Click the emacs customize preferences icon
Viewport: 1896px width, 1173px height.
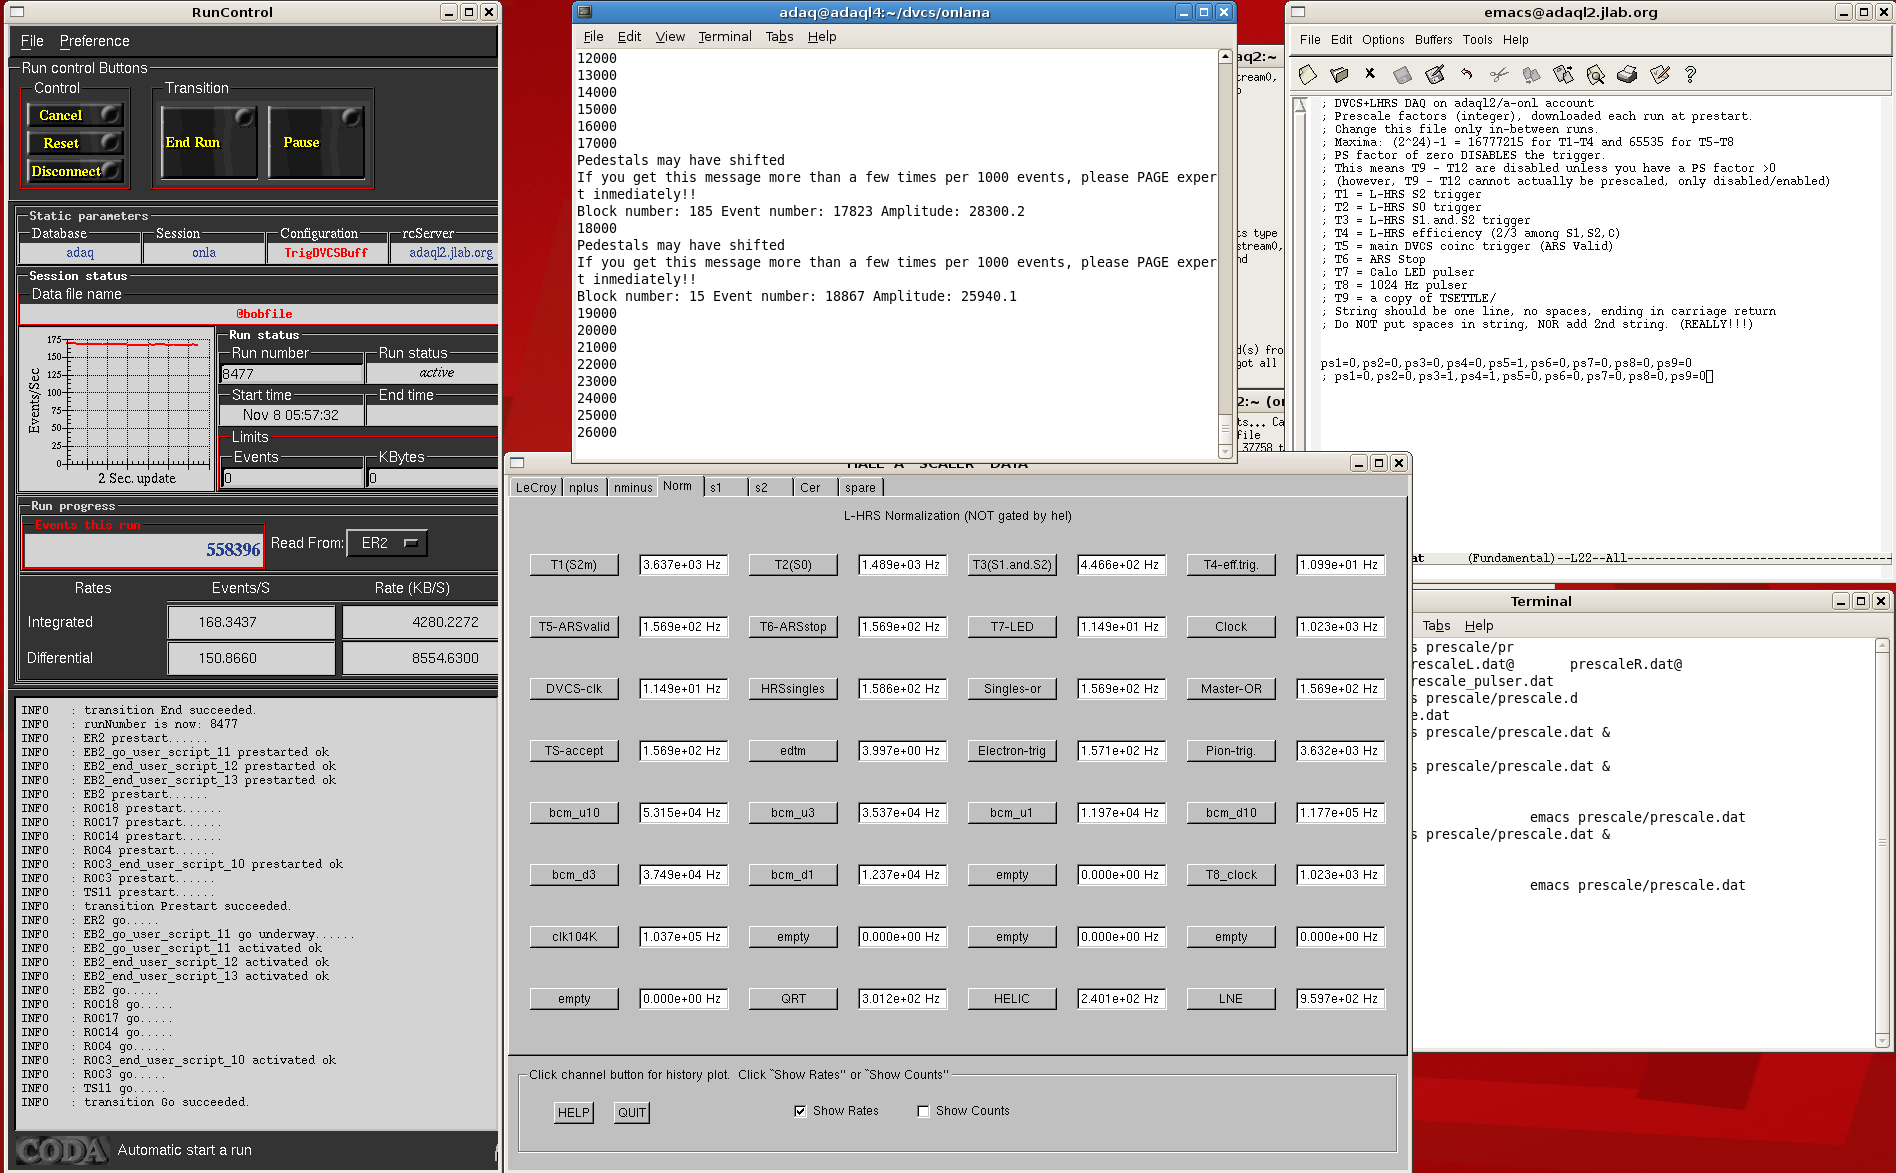pos(1659,74)
